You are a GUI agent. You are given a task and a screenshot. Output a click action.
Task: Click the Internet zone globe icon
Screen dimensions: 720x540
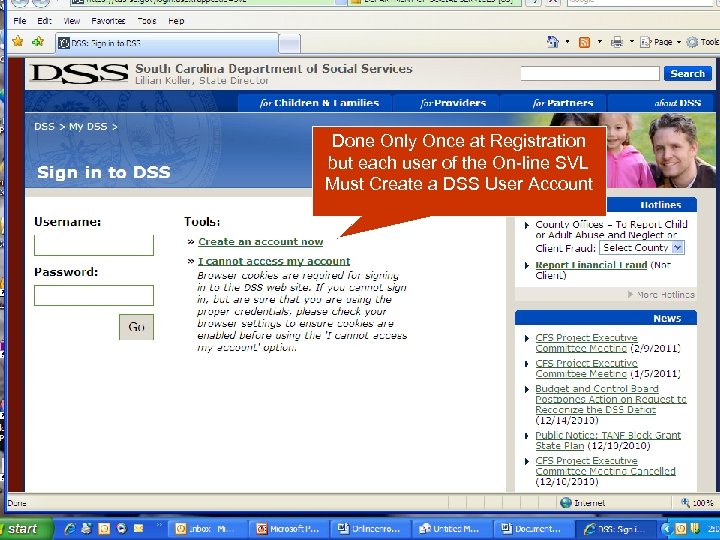[566, 503]
